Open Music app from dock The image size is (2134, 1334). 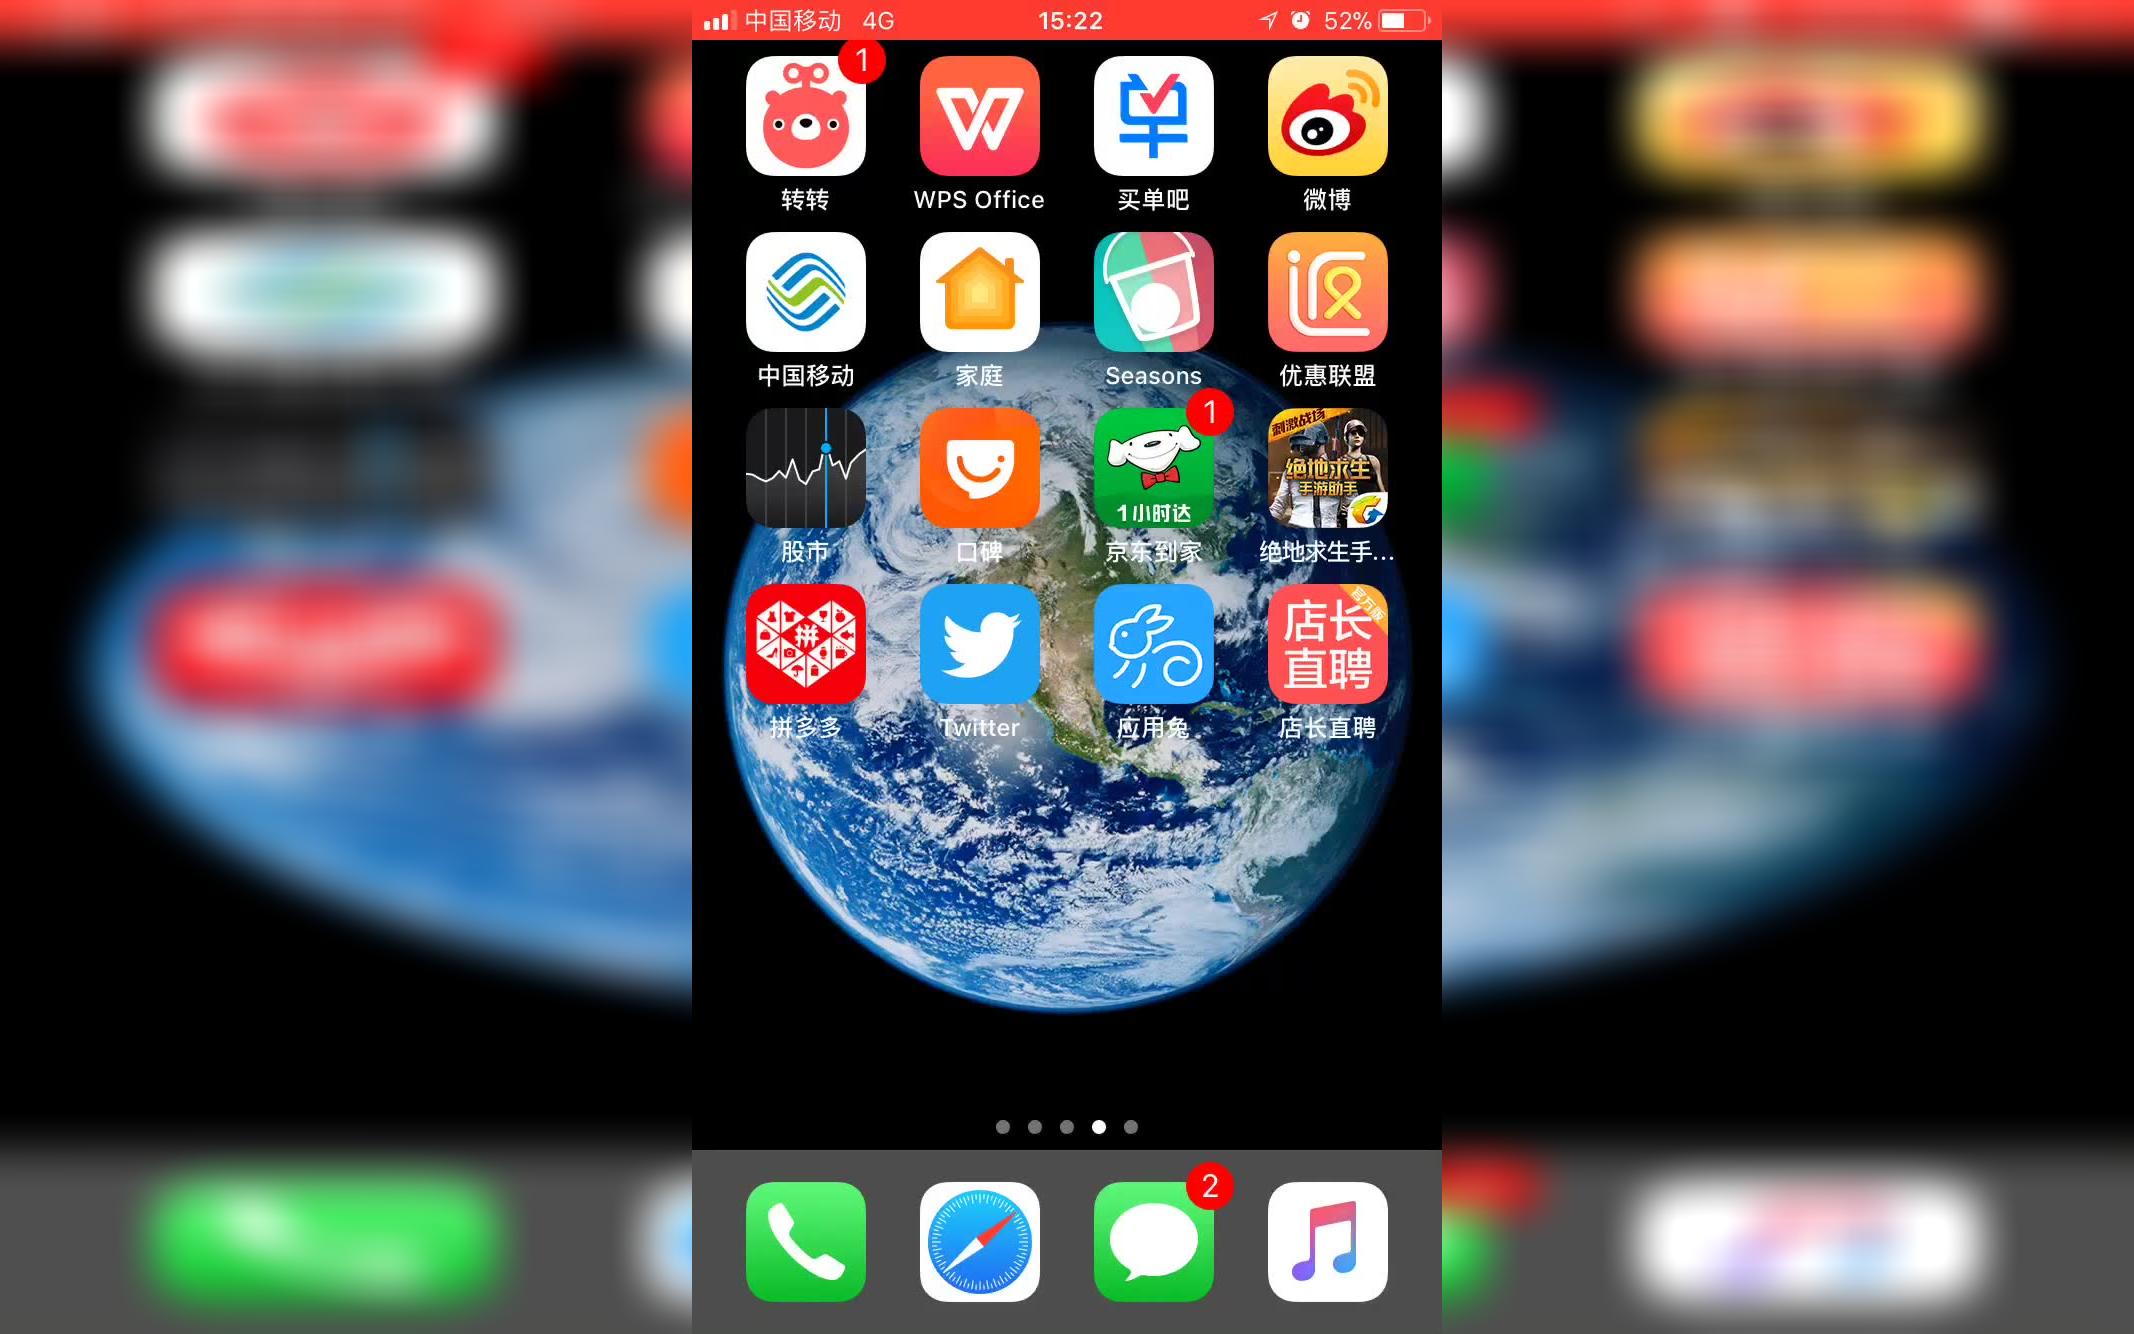coord(1327,1236)
